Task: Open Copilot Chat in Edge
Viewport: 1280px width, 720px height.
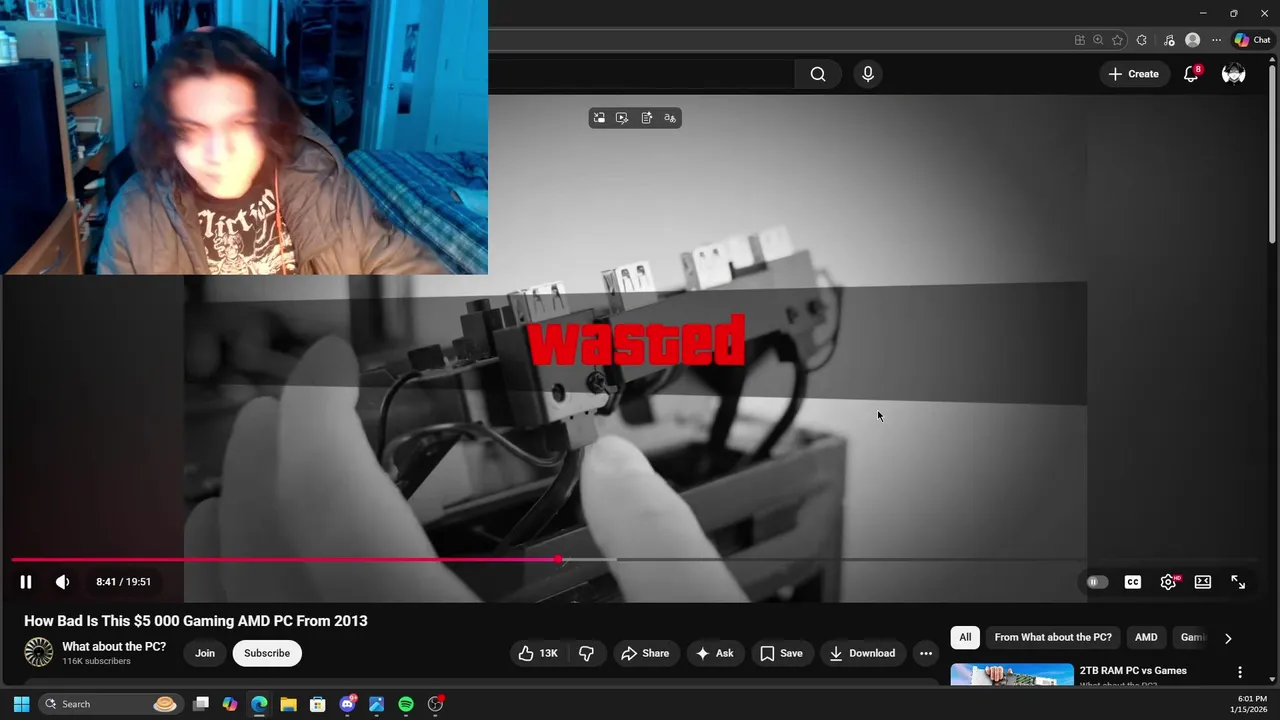Action: click(1252, 40)
